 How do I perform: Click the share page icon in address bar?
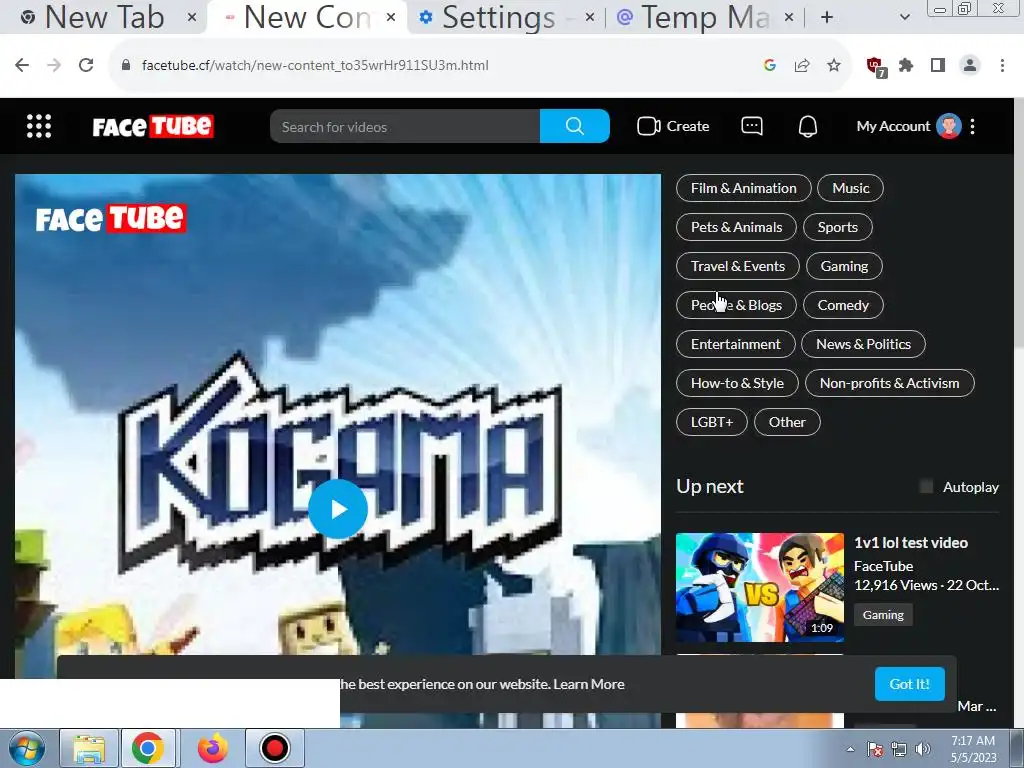click(x=802, y=65)
